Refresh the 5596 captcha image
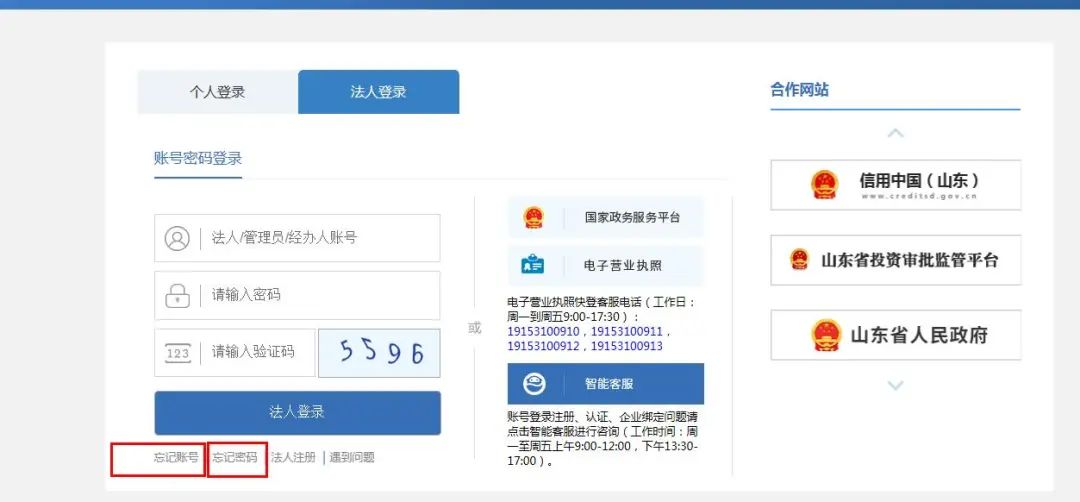The image size is (1080, 502). 379,353
